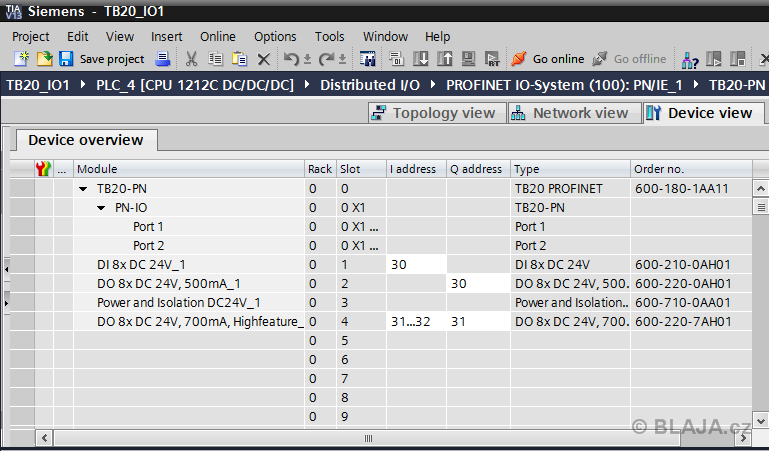
Task: Open the redo history dropdown arrow
Action: coord(342,59)
